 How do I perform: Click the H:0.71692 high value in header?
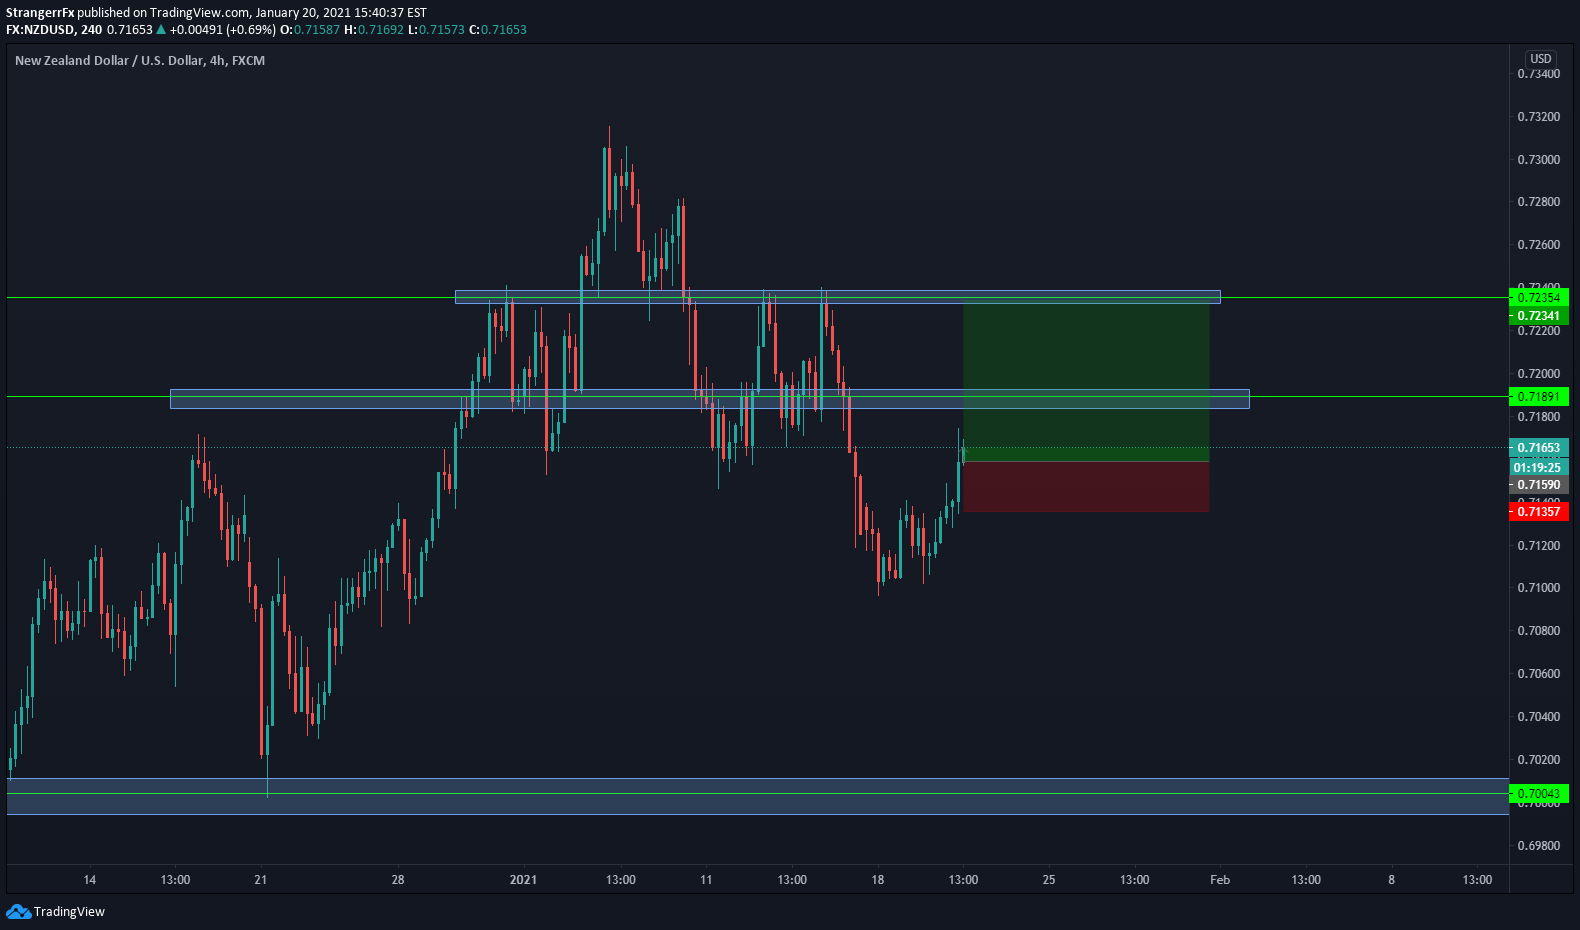click(x=374, y=30)
